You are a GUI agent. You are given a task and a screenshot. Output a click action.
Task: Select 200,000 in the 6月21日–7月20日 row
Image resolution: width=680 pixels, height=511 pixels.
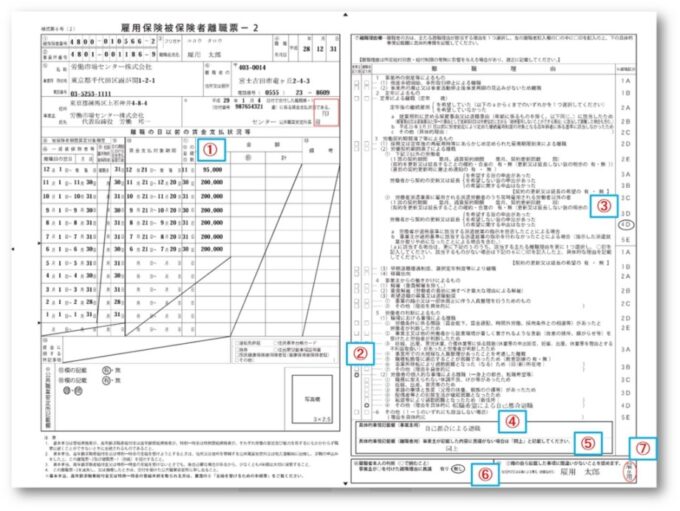[212, 249]
